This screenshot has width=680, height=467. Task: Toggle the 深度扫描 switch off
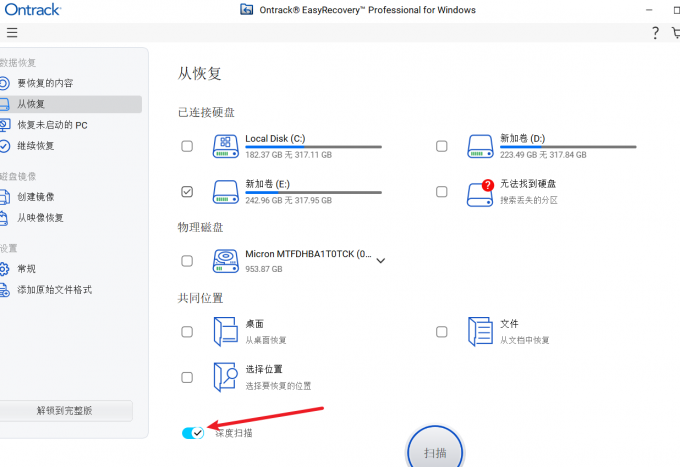click(193, 433)
